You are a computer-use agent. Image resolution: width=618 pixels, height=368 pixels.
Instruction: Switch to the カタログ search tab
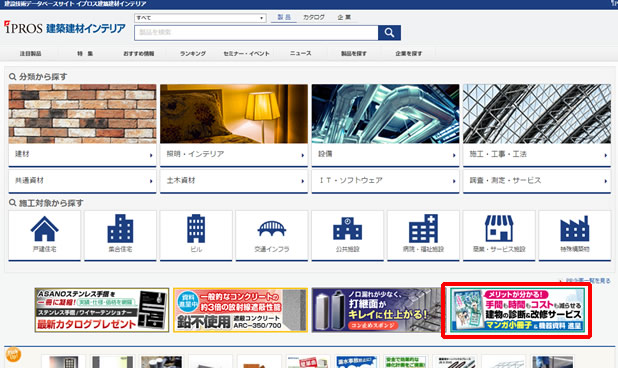click(x=314, y=17)
